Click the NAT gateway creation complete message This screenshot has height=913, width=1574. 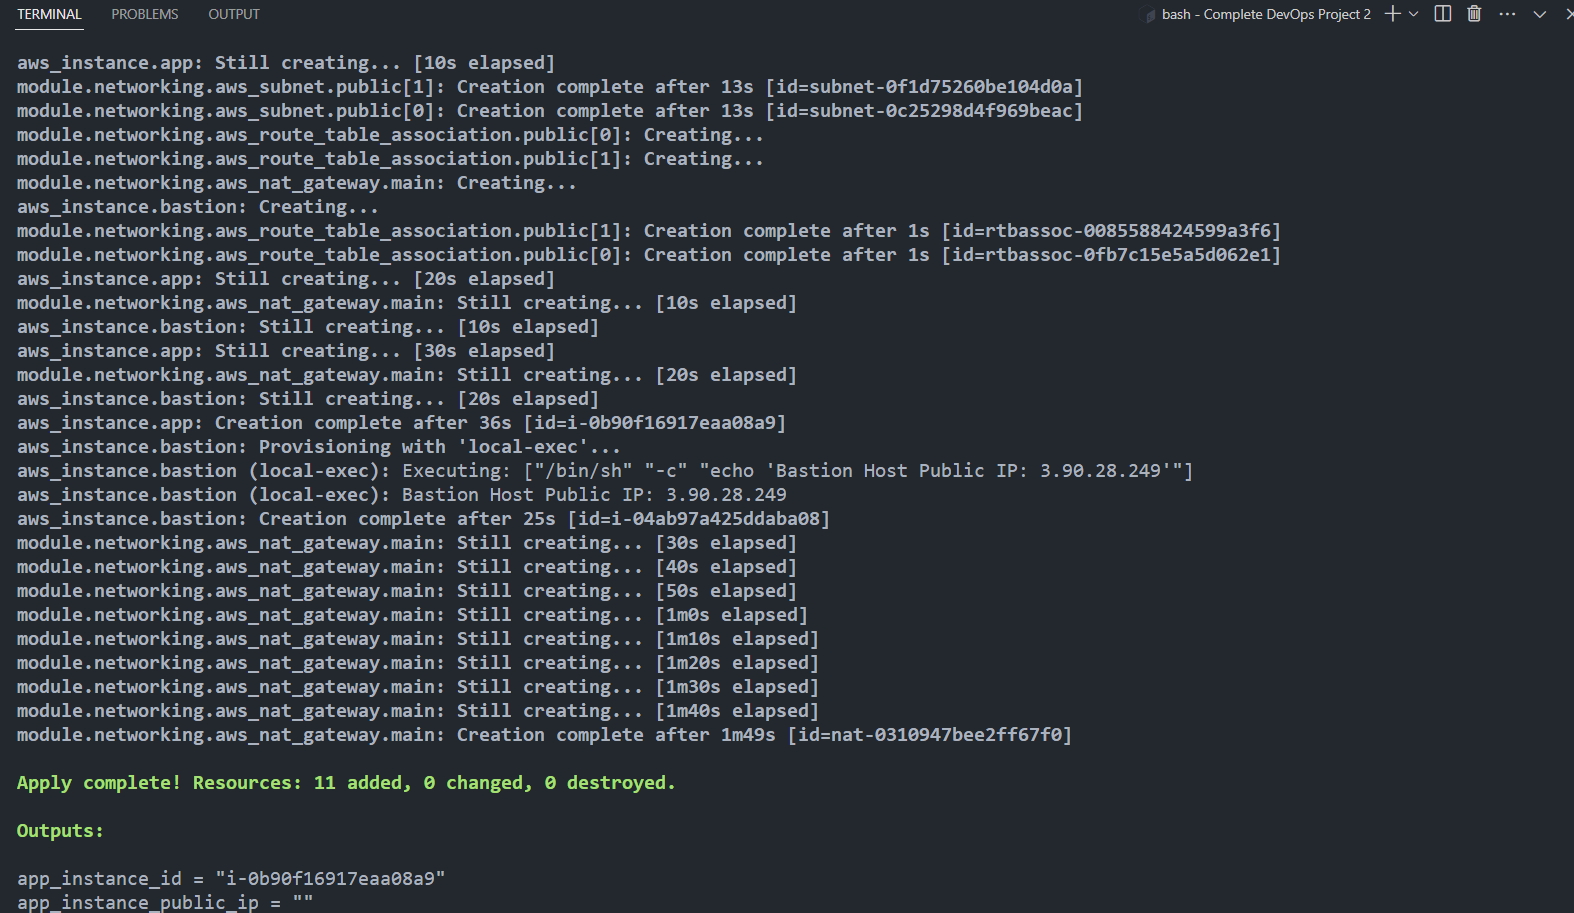543,734
